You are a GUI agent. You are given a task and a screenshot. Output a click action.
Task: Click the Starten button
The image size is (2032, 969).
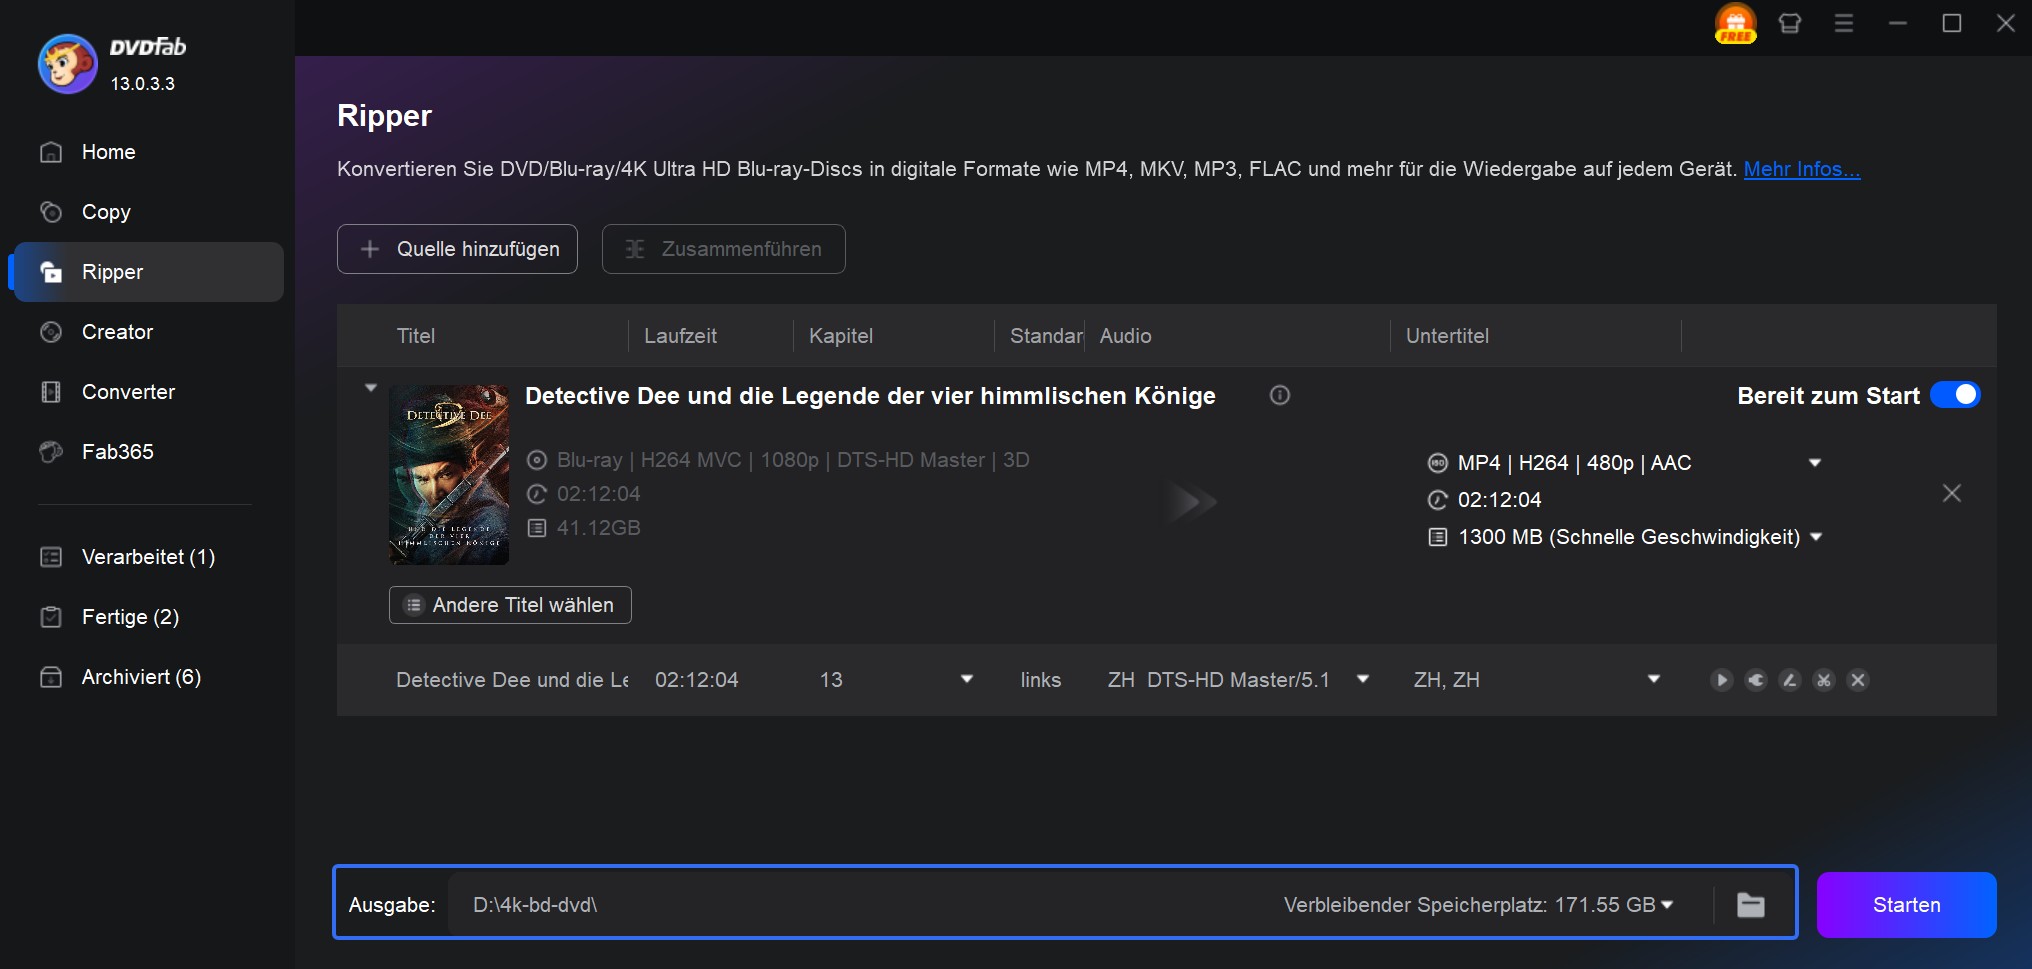(x=1906, y=905)
